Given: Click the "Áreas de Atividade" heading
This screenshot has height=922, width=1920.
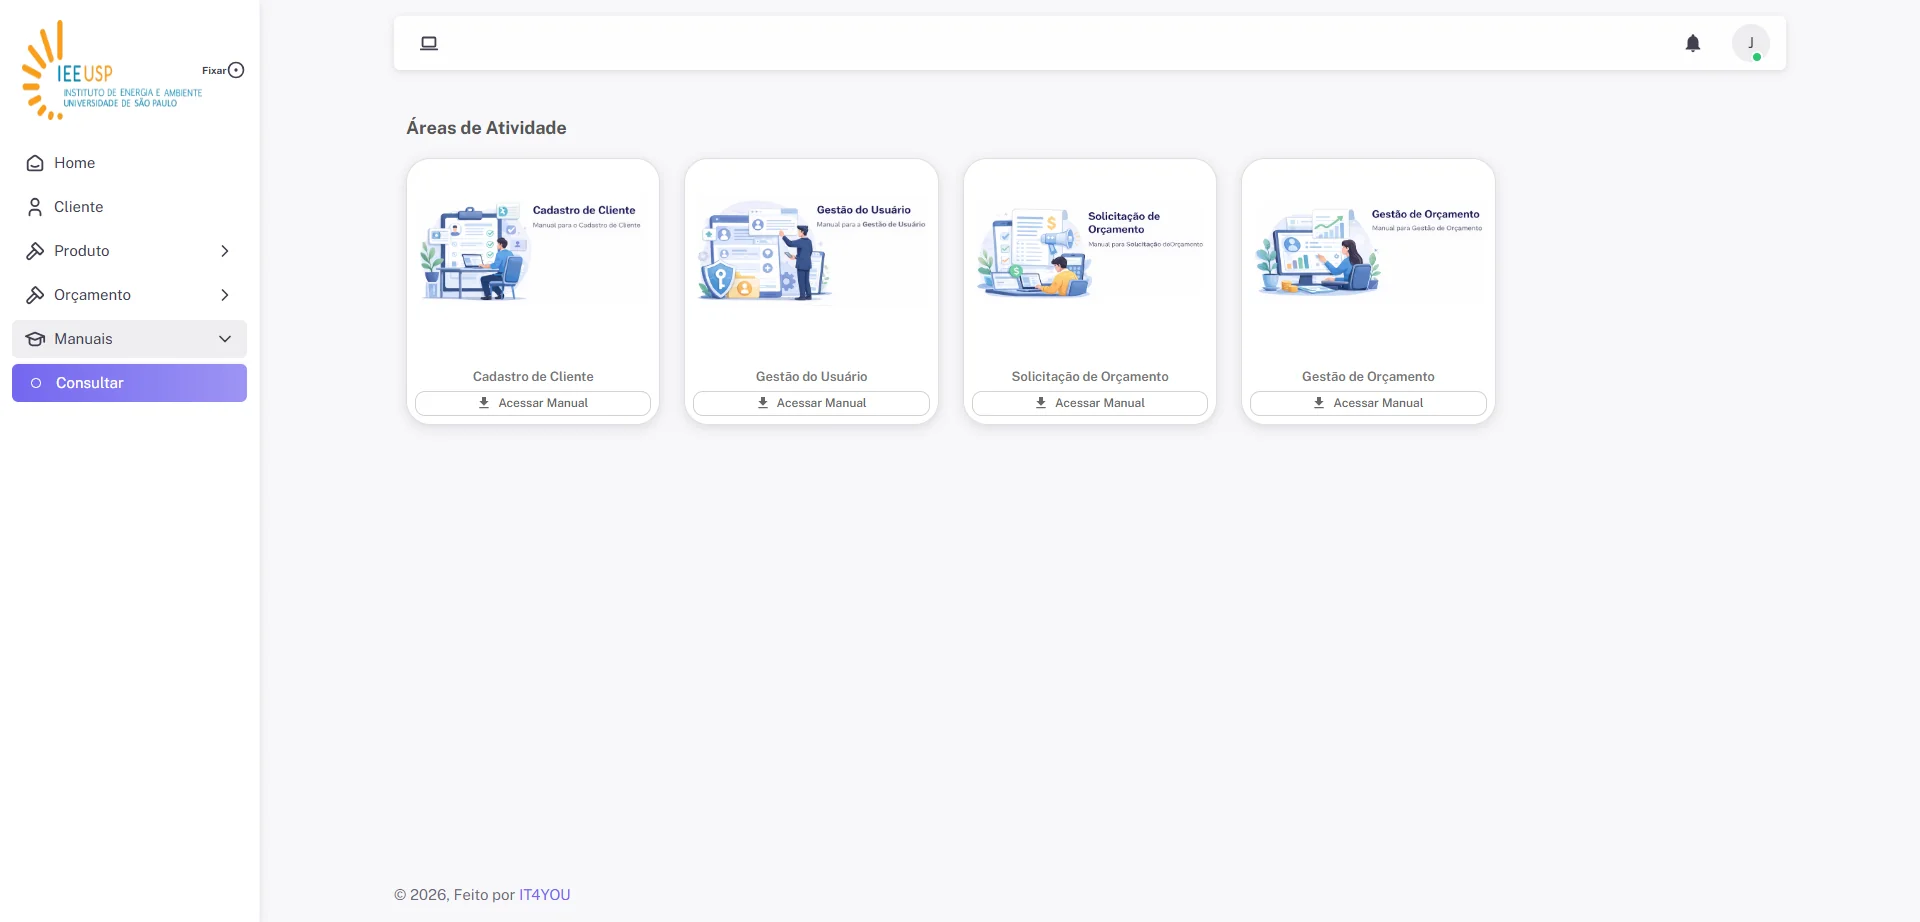Looking at the screenshot, I should coord(486,128).
